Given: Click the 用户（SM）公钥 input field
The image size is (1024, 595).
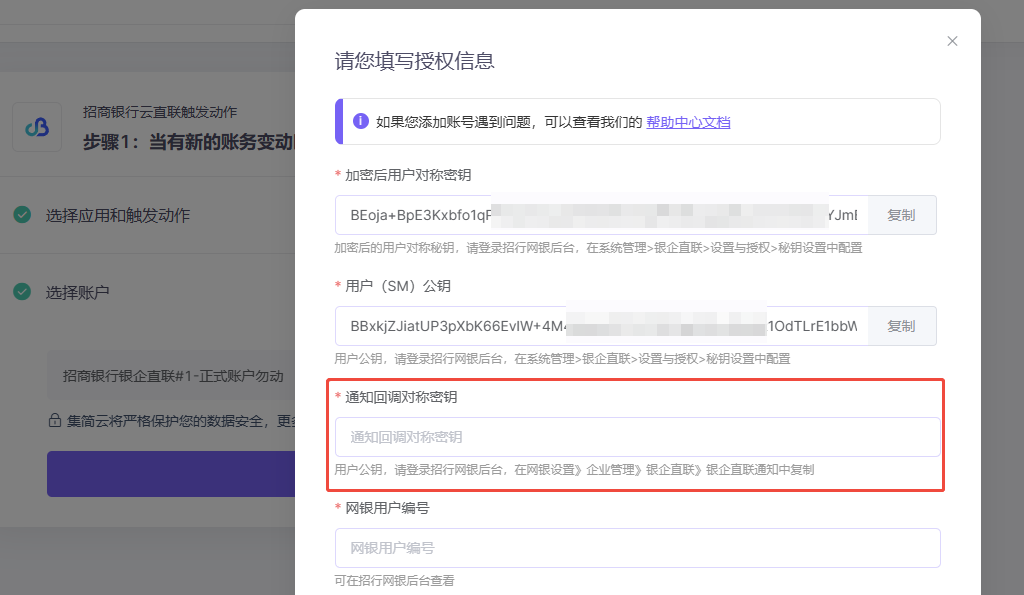Looking at the screenshot, I should 600,326.
